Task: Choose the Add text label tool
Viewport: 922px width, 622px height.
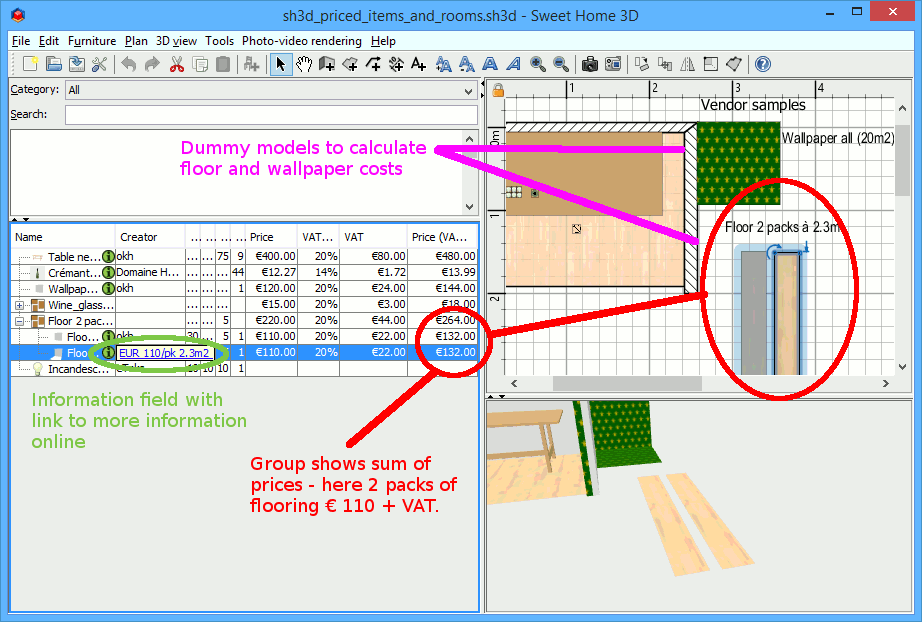Action: [x=419, y=63]
